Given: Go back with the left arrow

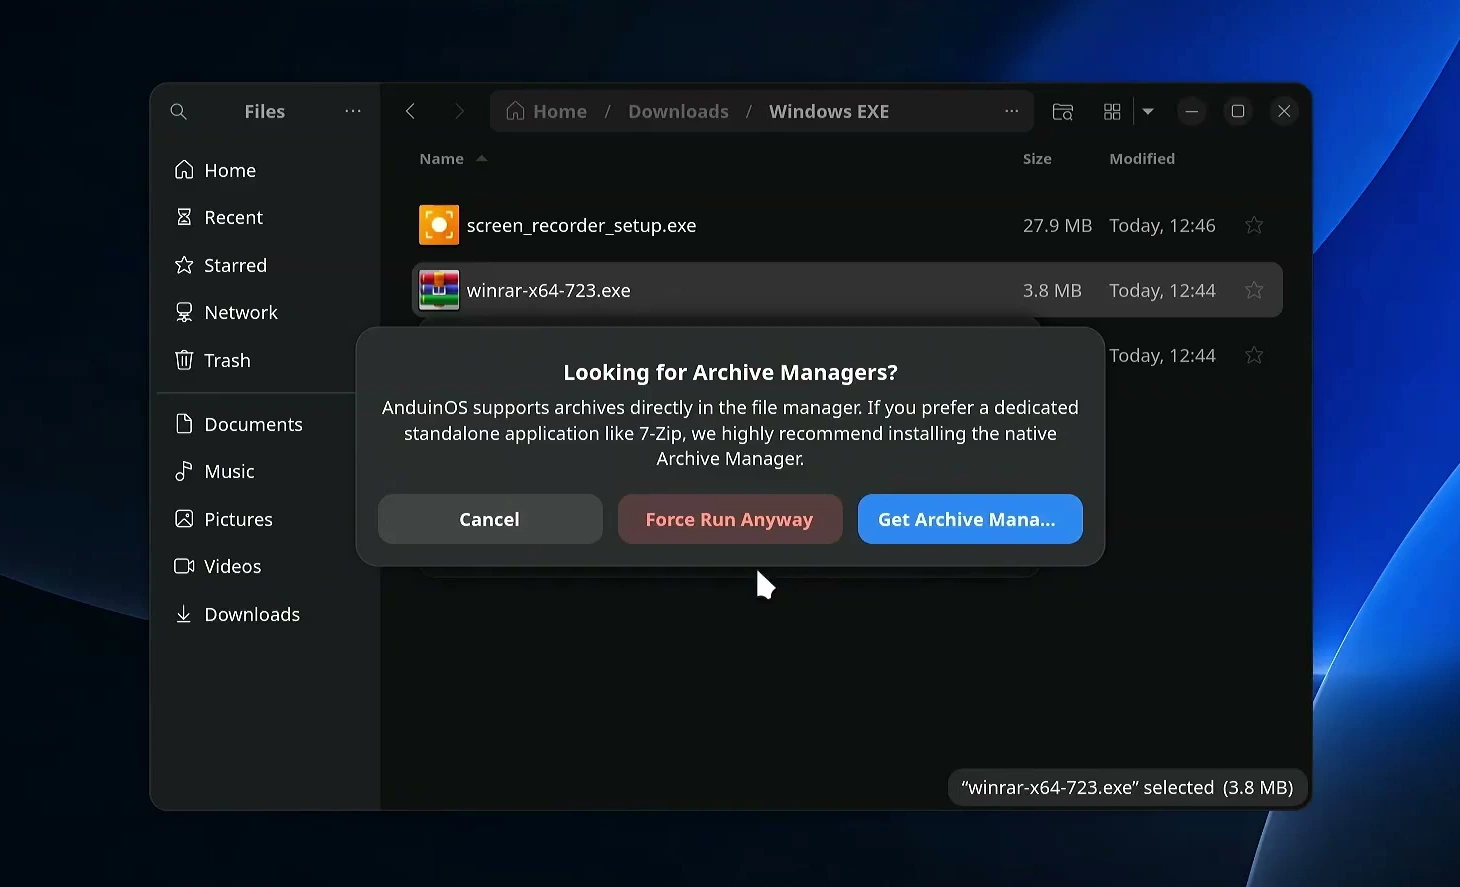Looking at the screenshot, I should 410,111.
